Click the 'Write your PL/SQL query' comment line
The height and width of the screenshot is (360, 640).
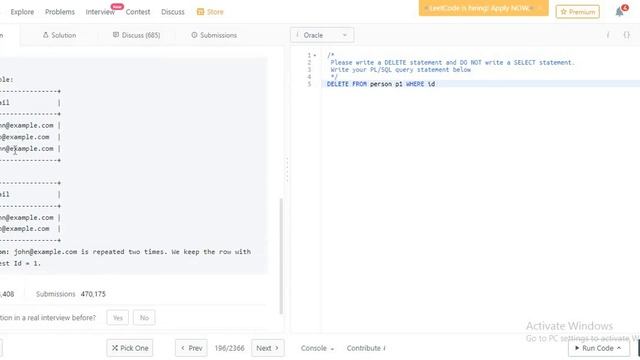coord(400,70)
